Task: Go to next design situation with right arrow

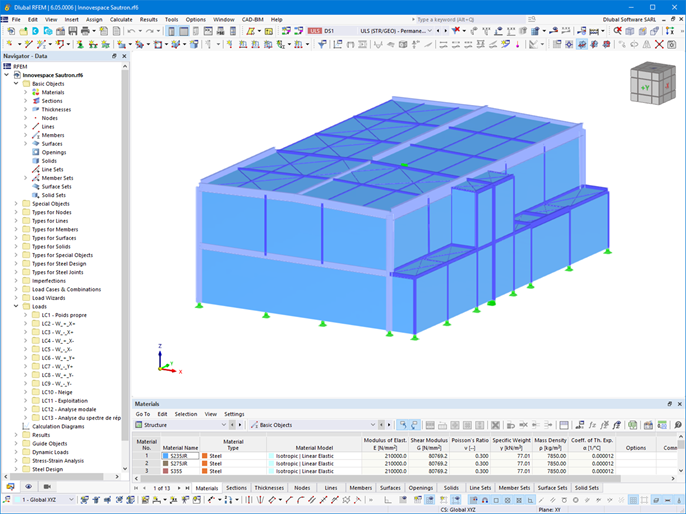Action: pos(445,31)
